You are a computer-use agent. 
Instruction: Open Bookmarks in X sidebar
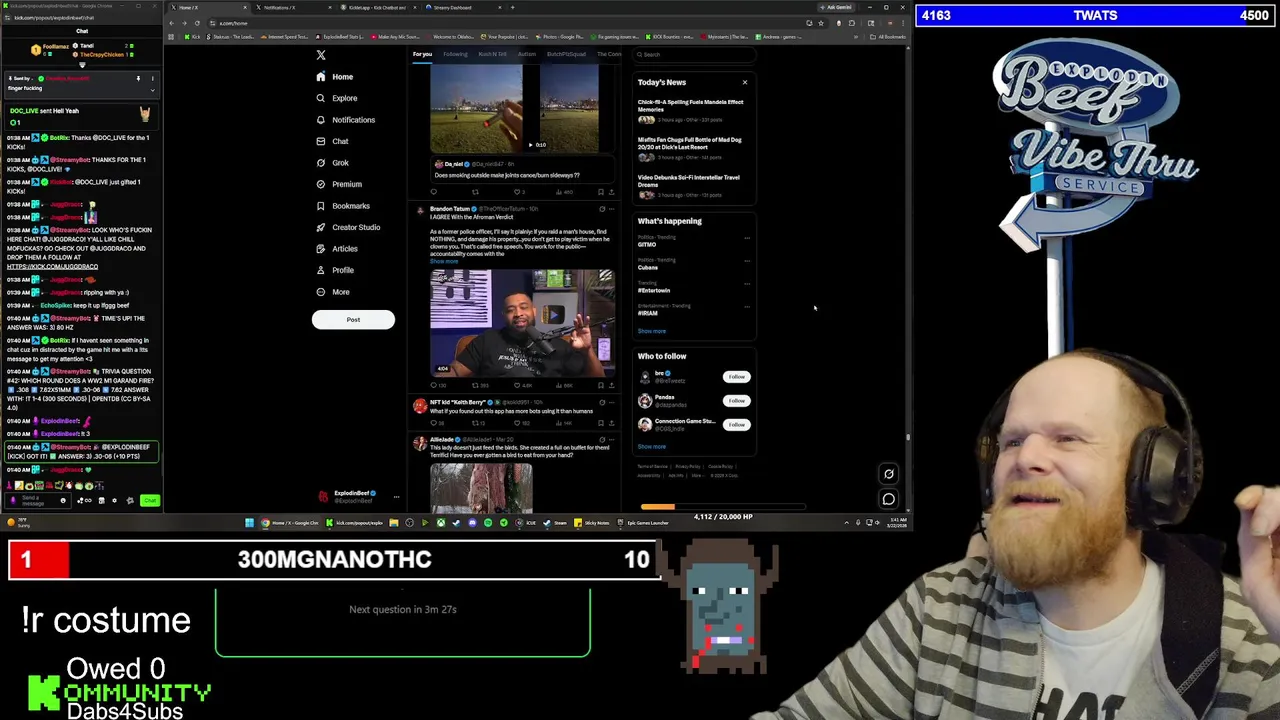343,206
